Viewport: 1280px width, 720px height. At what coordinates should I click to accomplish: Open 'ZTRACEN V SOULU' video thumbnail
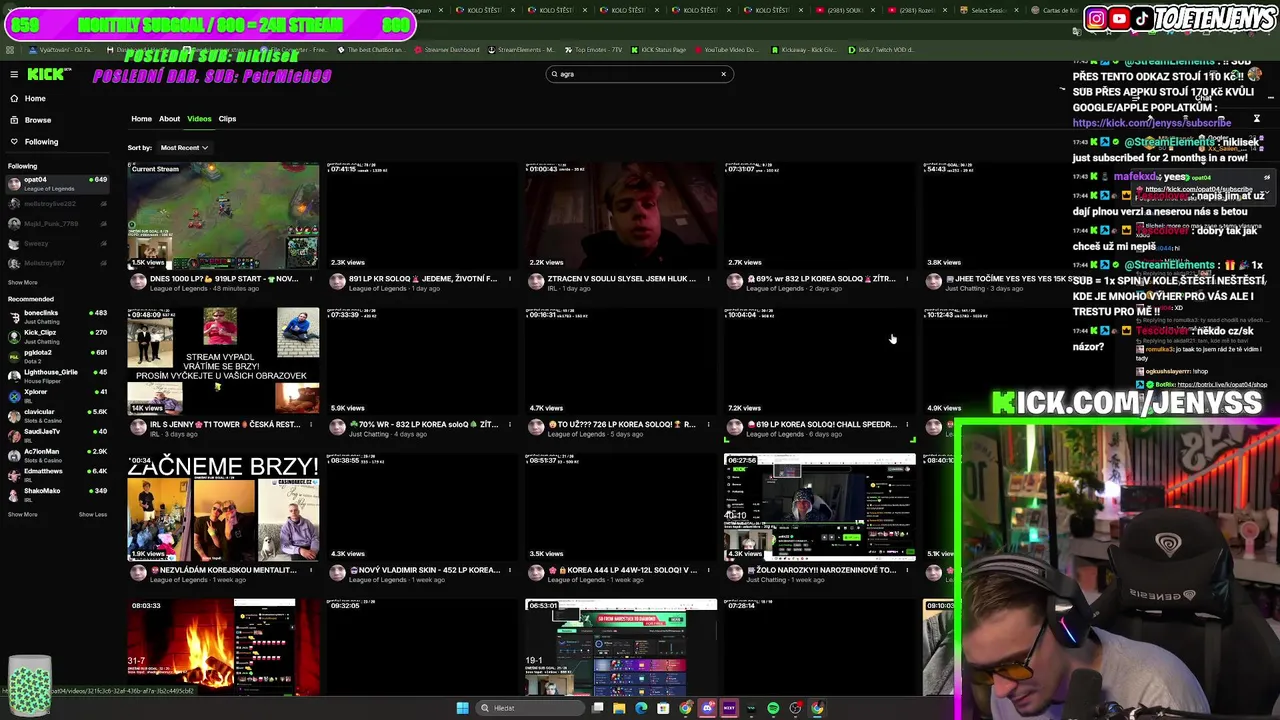[x=621, y=216]
